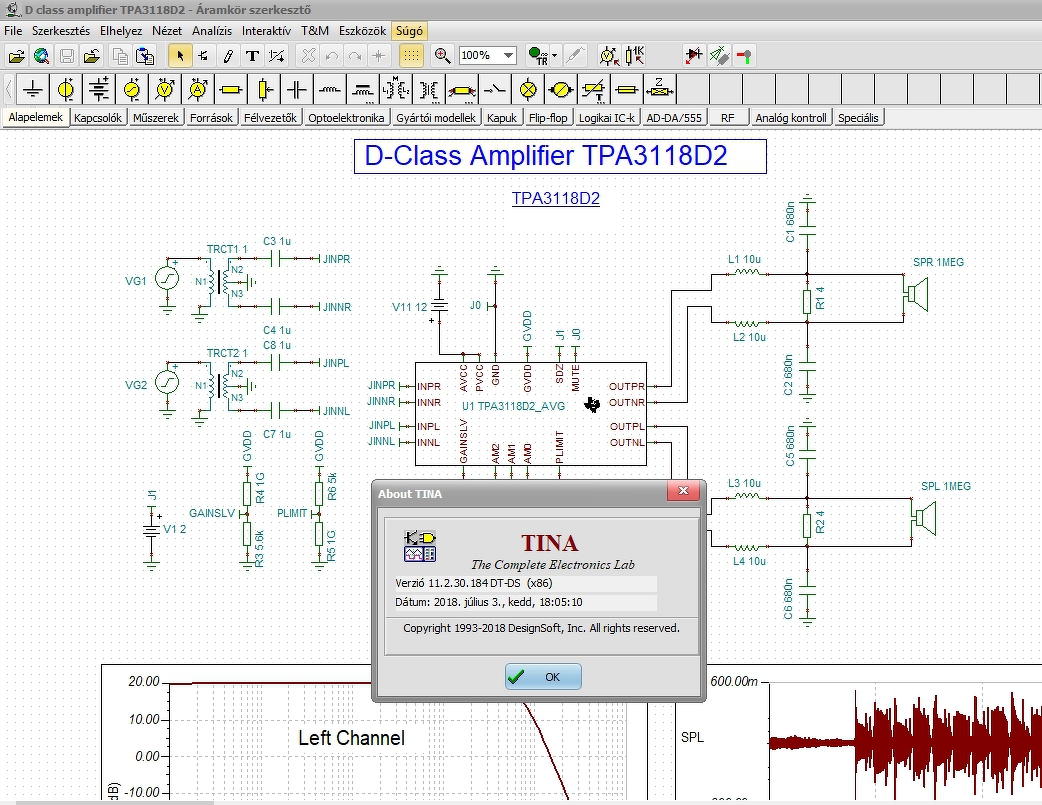
Task: Switch to the Félvezetők component tab
Action: tap(270, 118)
